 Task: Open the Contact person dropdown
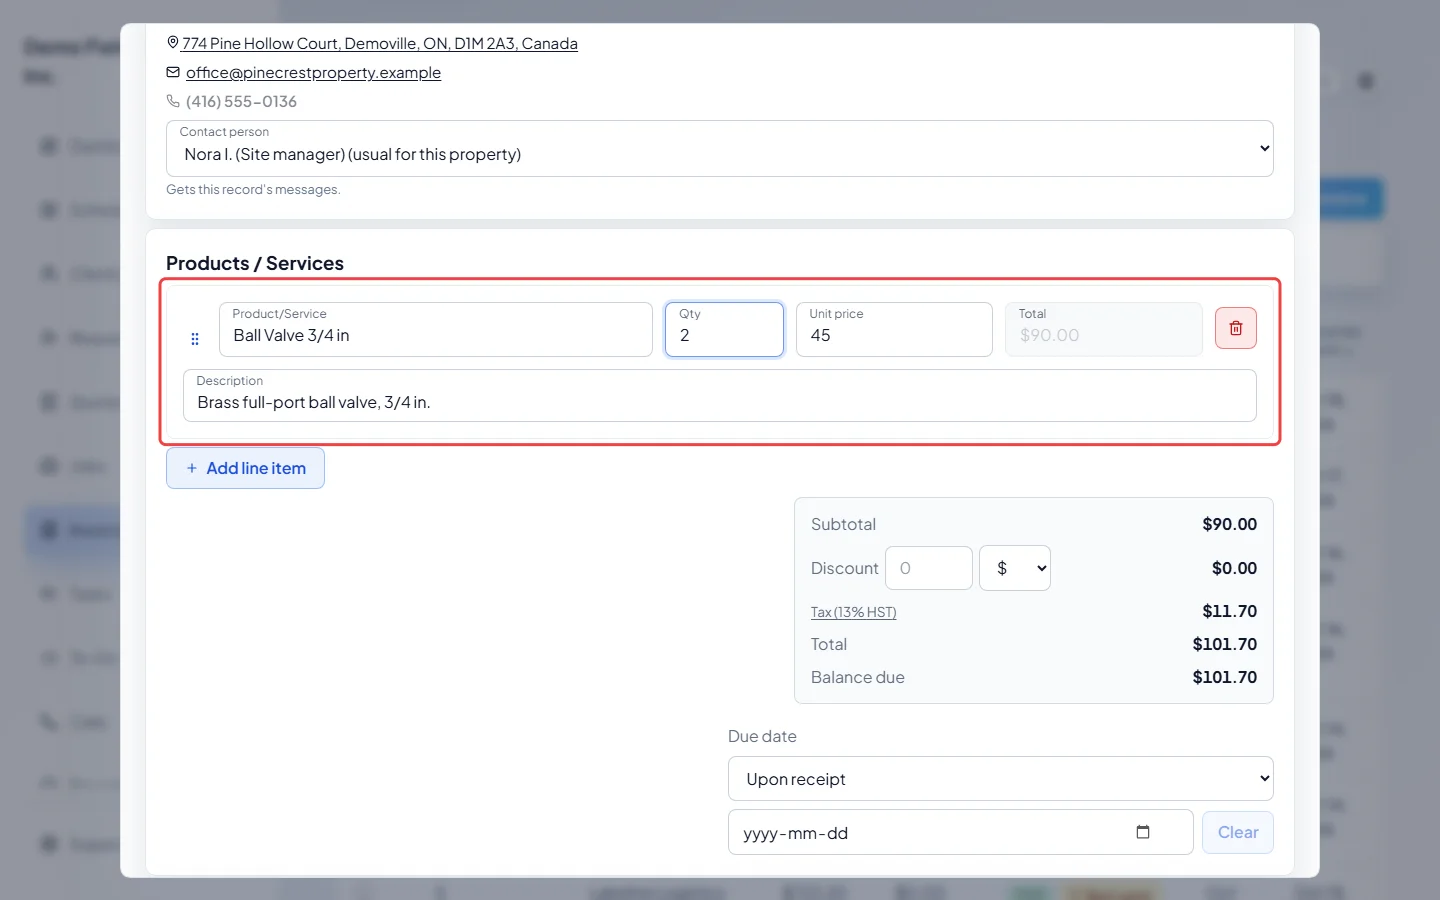[x=720, y=148]
